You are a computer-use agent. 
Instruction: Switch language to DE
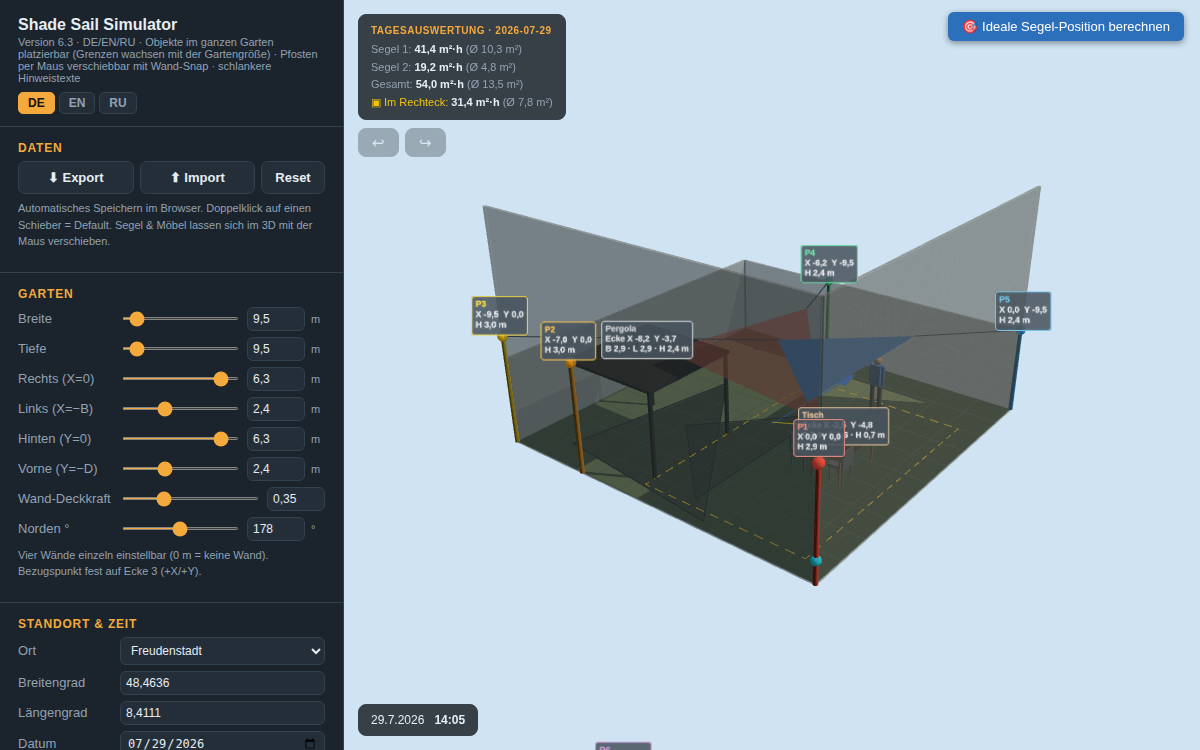point(36,103)
